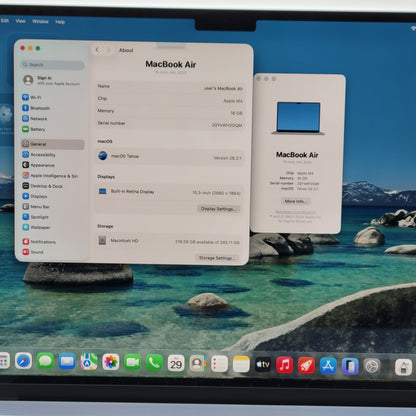Go back with the left chevron

pos(97,50)
